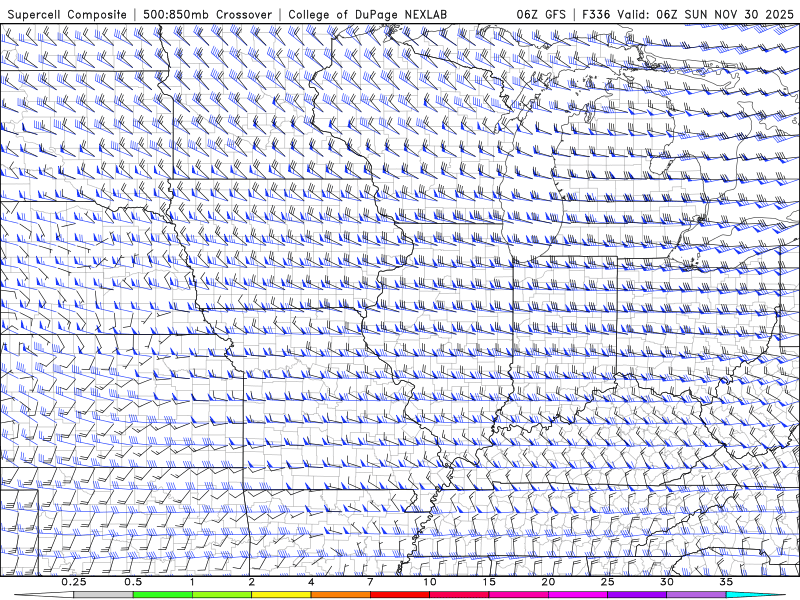The width and height of the screenshot is (800, 600).
Task: Click the 35 value on the color scale
Action: click(x=726, y=582)
